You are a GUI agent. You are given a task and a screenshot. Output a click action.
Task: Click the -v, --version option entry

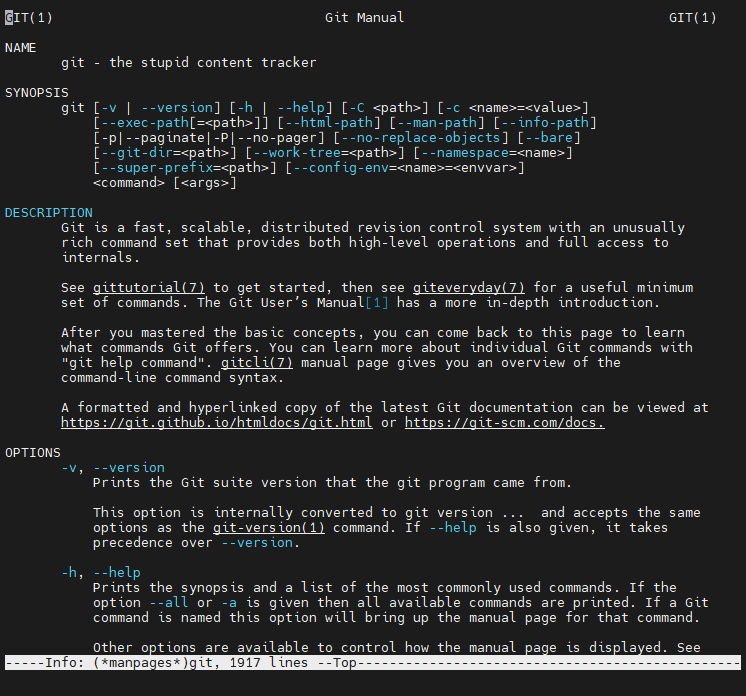tap(113, 468)
